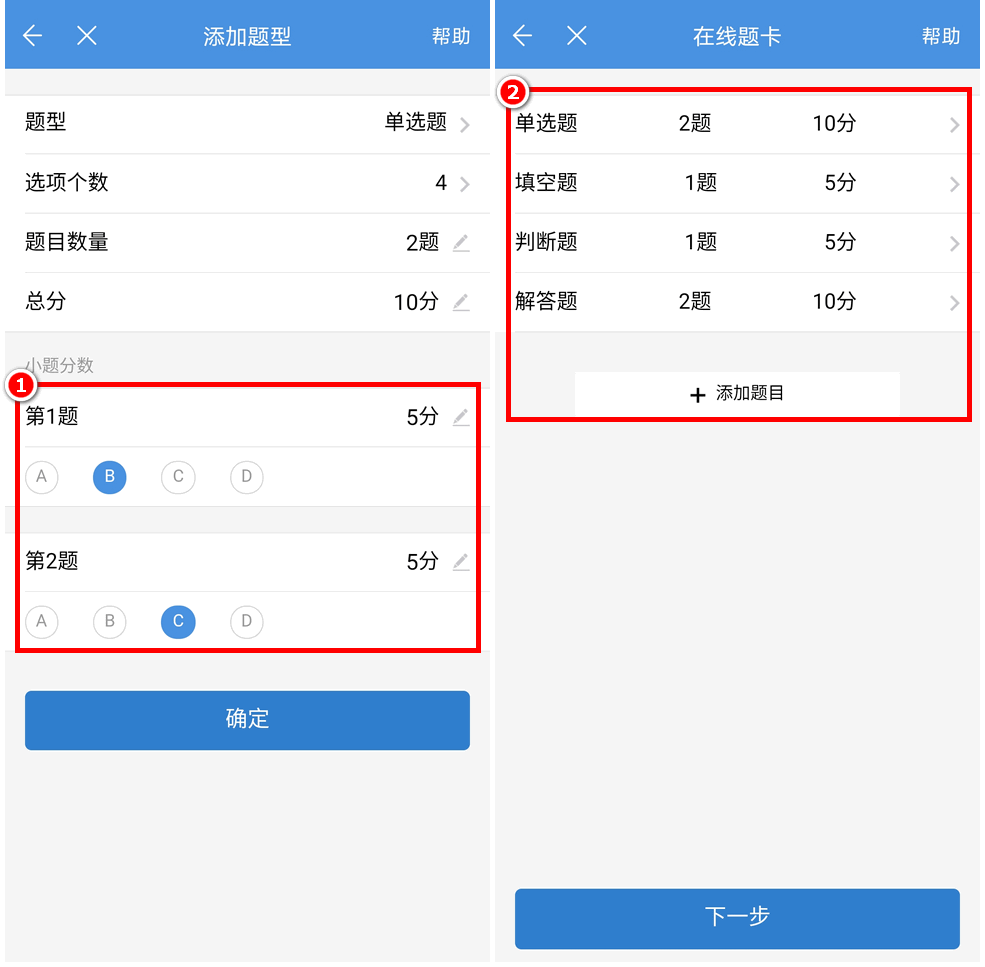Select option D for 第1题

[247, 477]
